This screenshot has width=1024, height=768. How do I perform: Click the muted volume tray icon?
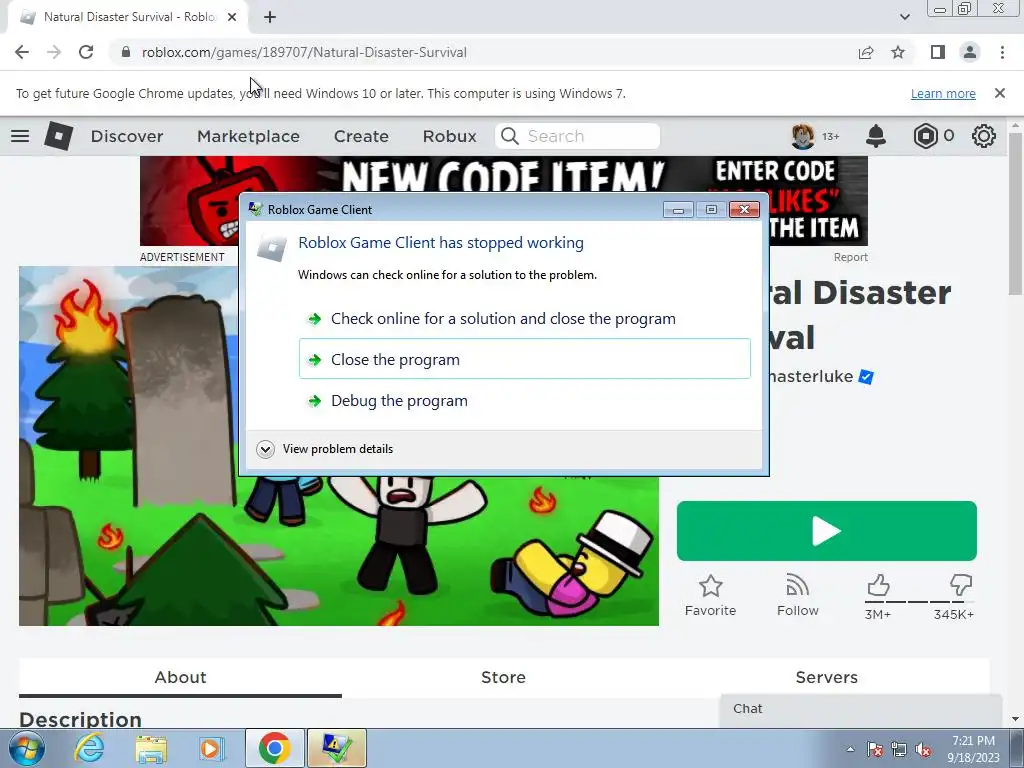(x=923, y=749)
